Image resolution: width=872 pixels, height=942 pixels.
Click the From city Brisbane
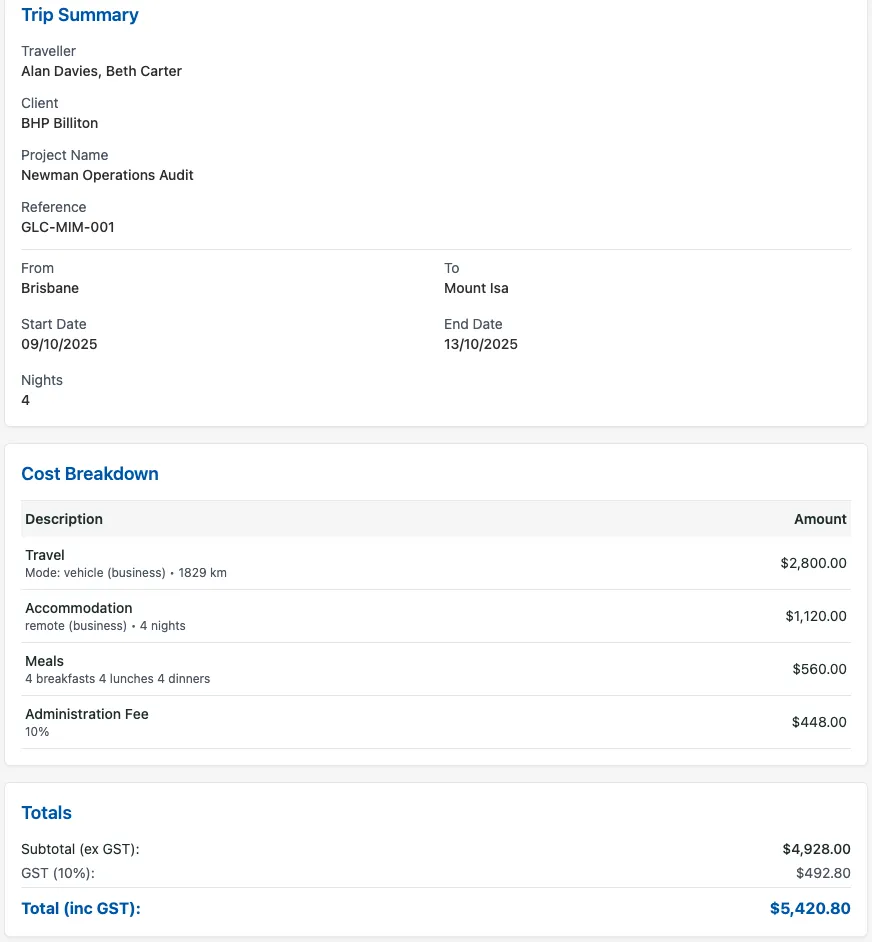click(50, 288)
